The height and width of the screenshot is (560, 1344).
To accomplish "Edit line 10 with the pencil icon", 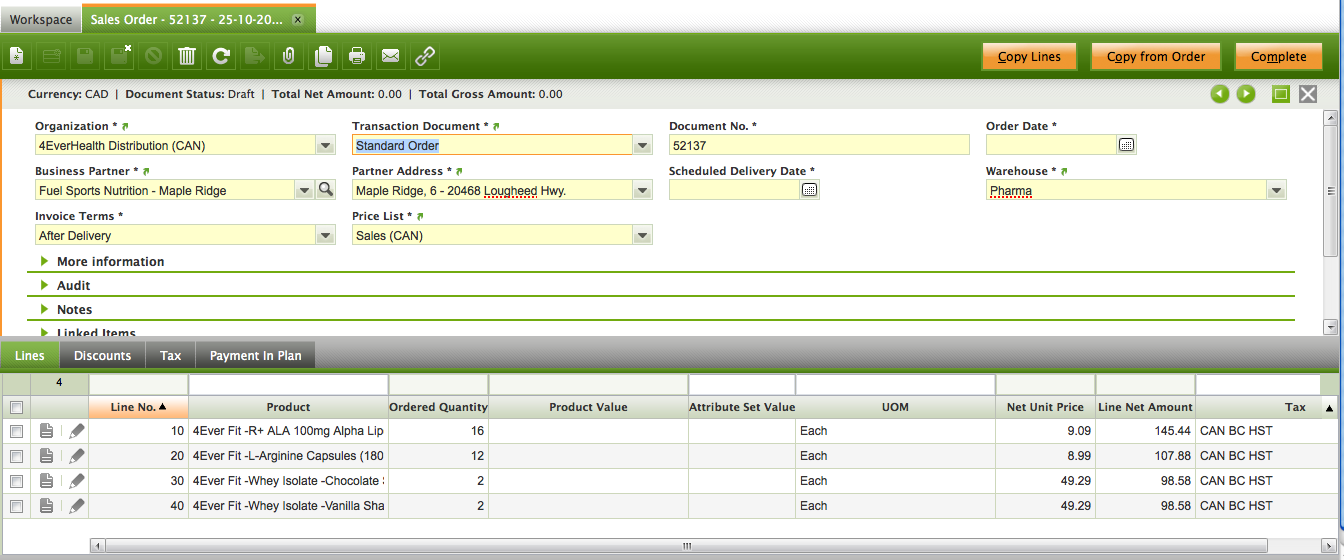I will pos(77,431).
